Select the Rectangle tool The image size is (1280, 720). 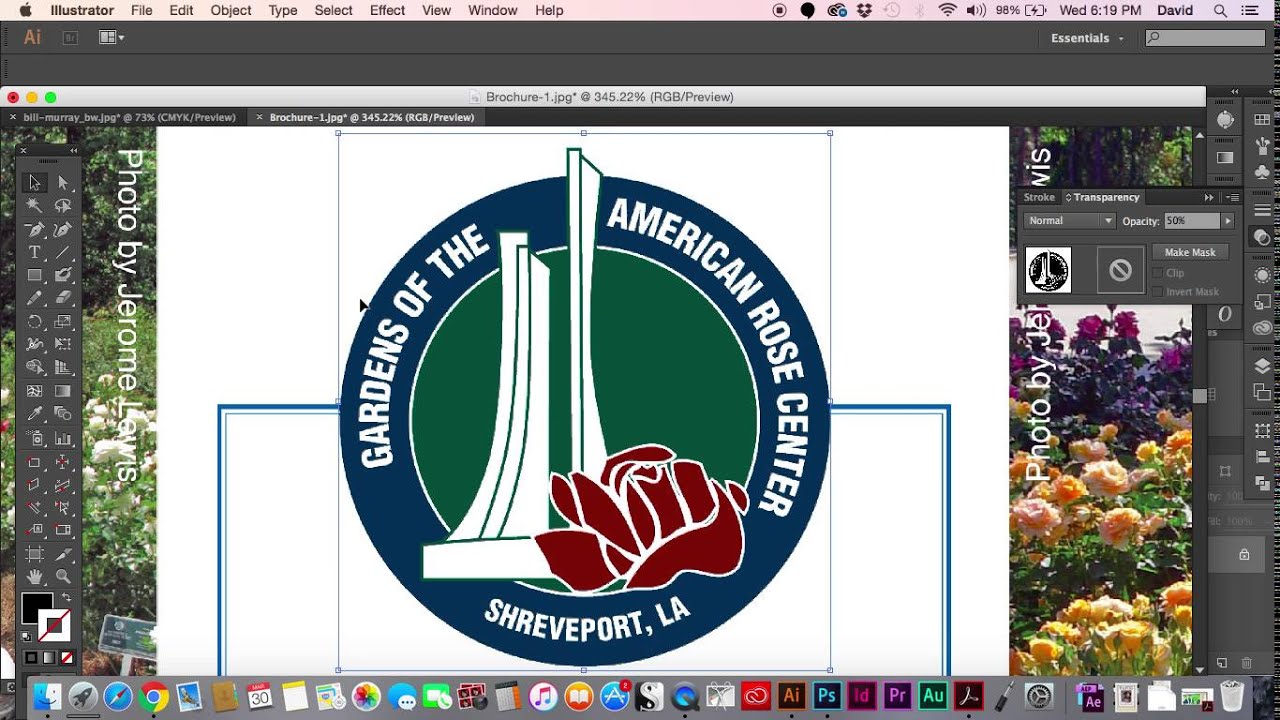pyautogui.click(x=34, y=275)
